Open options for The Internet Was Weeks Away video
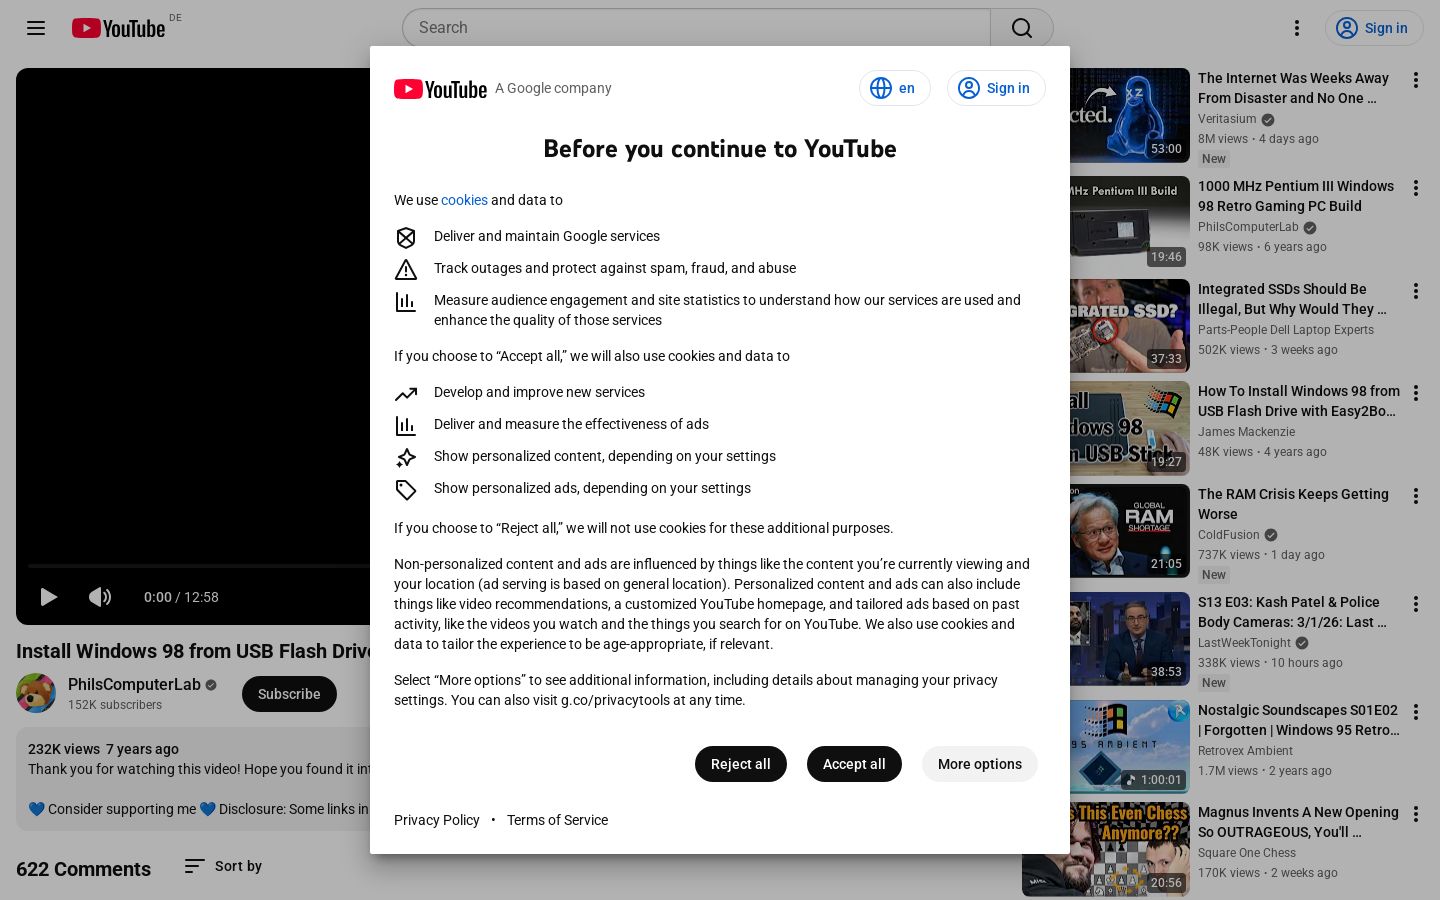Image resolution: width=1440 pixels, height=900 pixels. 1416,80
